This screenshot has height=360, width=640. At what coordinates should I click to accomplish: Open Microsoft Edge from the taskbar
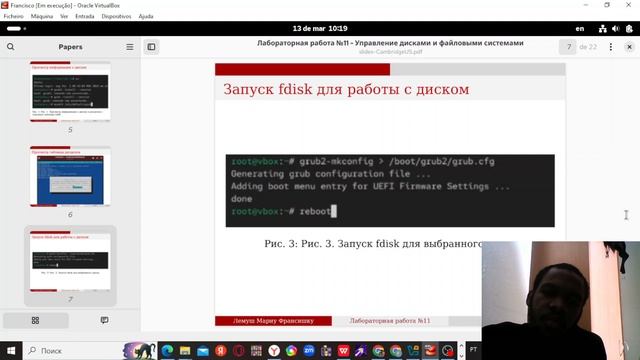coord(167,351)
